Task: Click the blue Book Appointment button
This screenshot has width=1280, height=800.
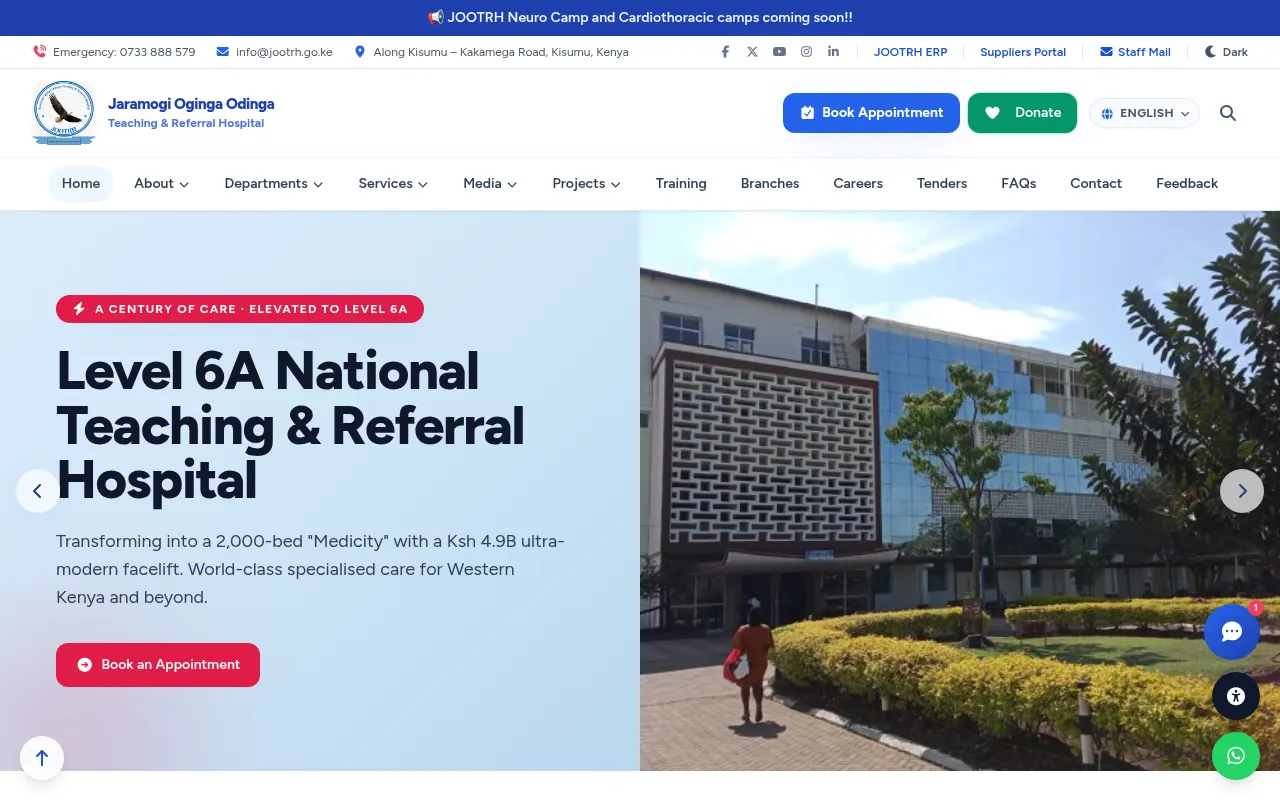Action: (871, 113)
